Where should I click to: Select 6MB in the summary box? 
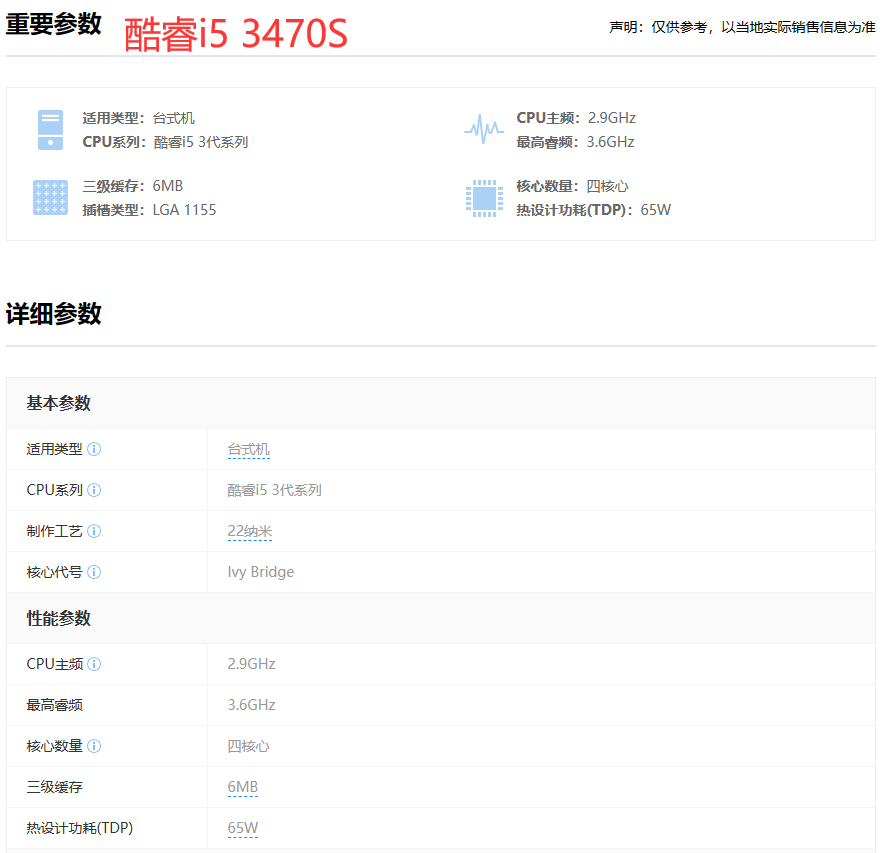click(x=168, y=186)
